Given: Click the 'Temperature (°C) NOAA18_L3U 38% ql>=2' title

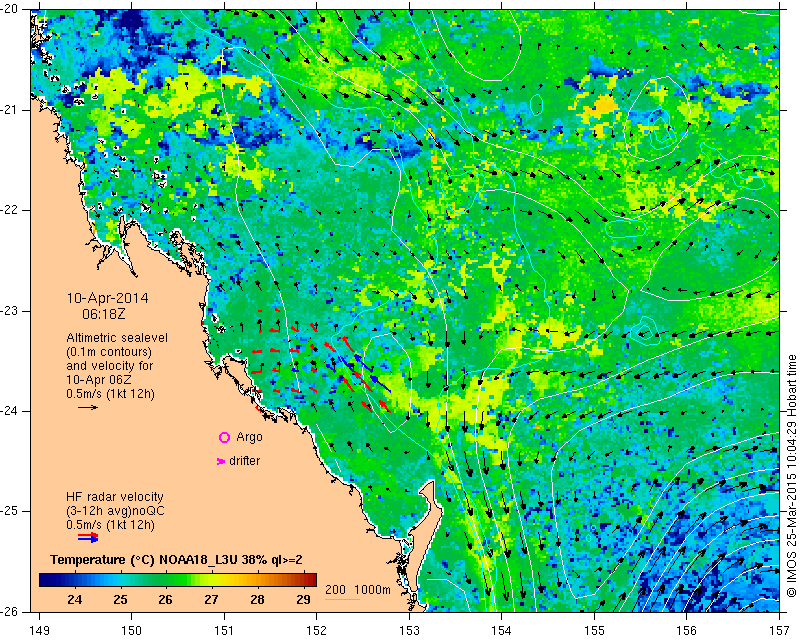Looking at the screenshot, I should (x=177, y=560).
